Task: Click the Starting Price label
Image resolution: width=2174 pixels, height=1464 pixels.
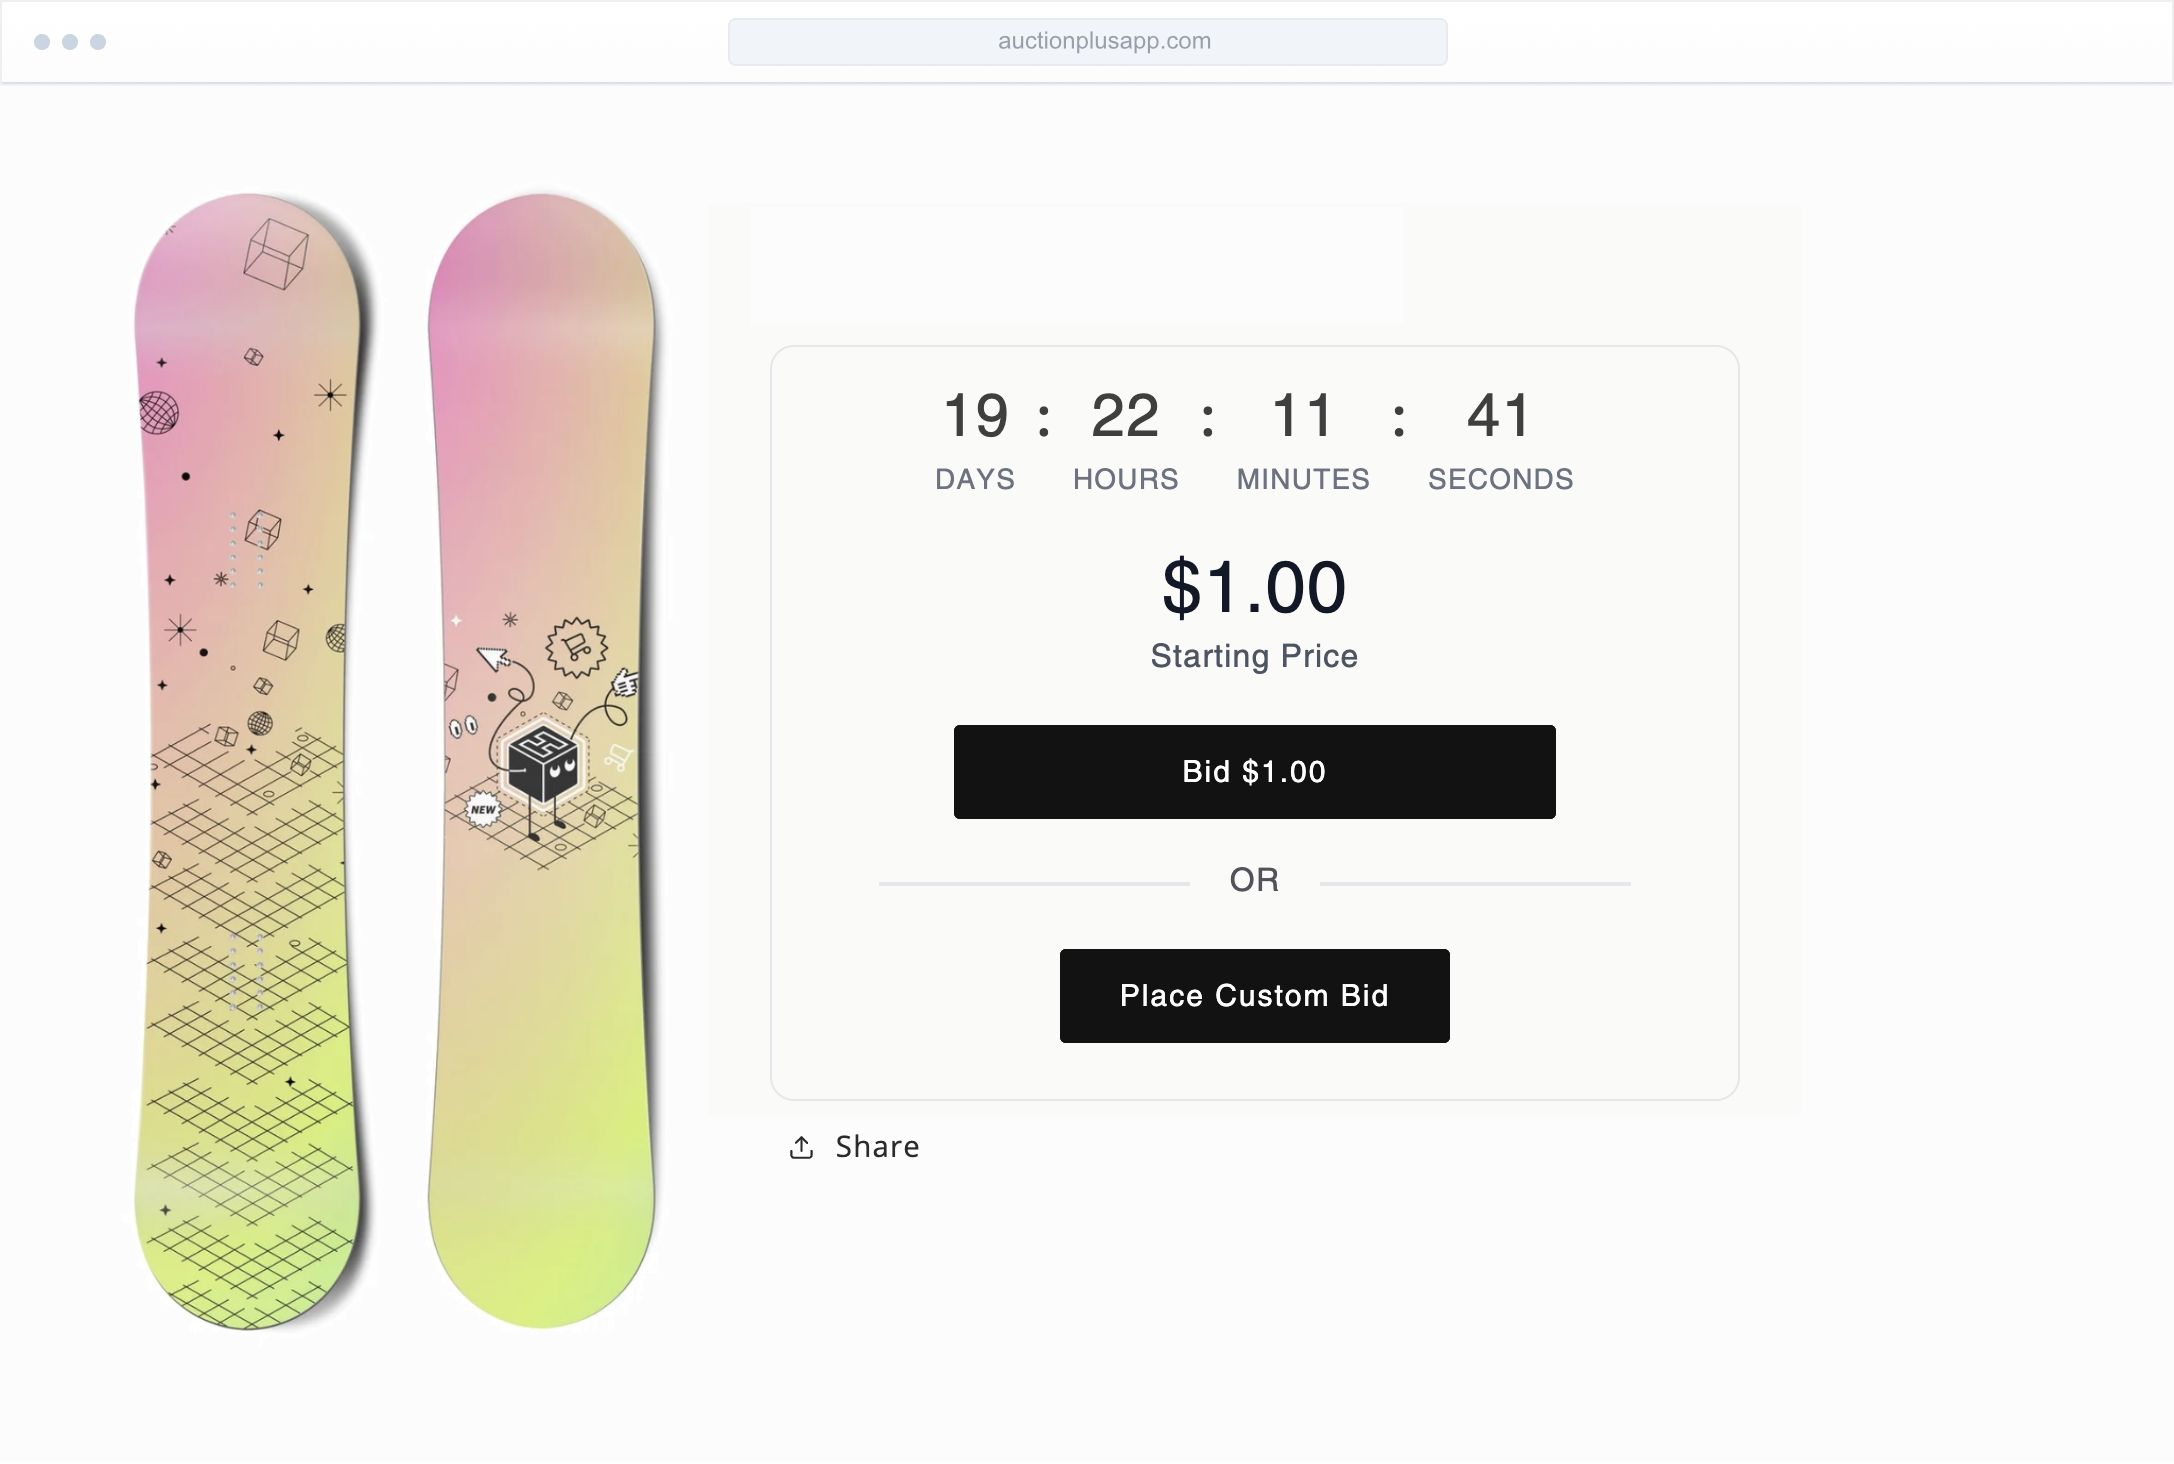Action: [x=1254, y=656]
